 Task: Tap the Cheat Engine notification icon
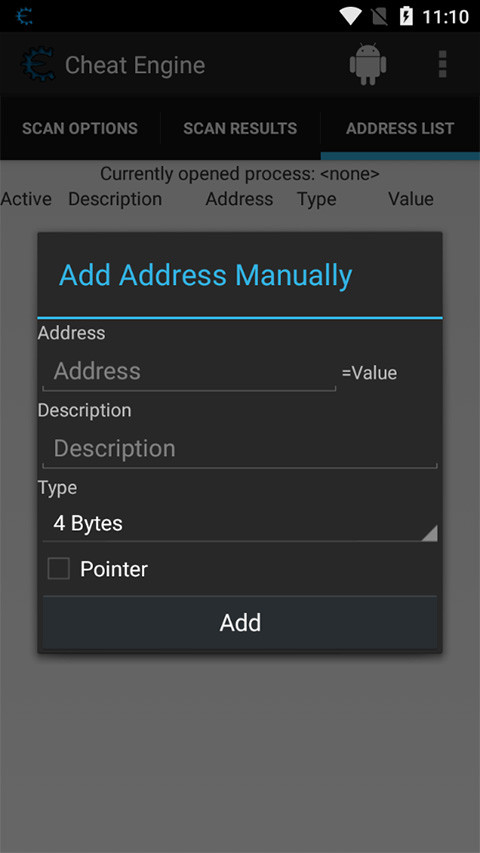click(x=24, y=16)
